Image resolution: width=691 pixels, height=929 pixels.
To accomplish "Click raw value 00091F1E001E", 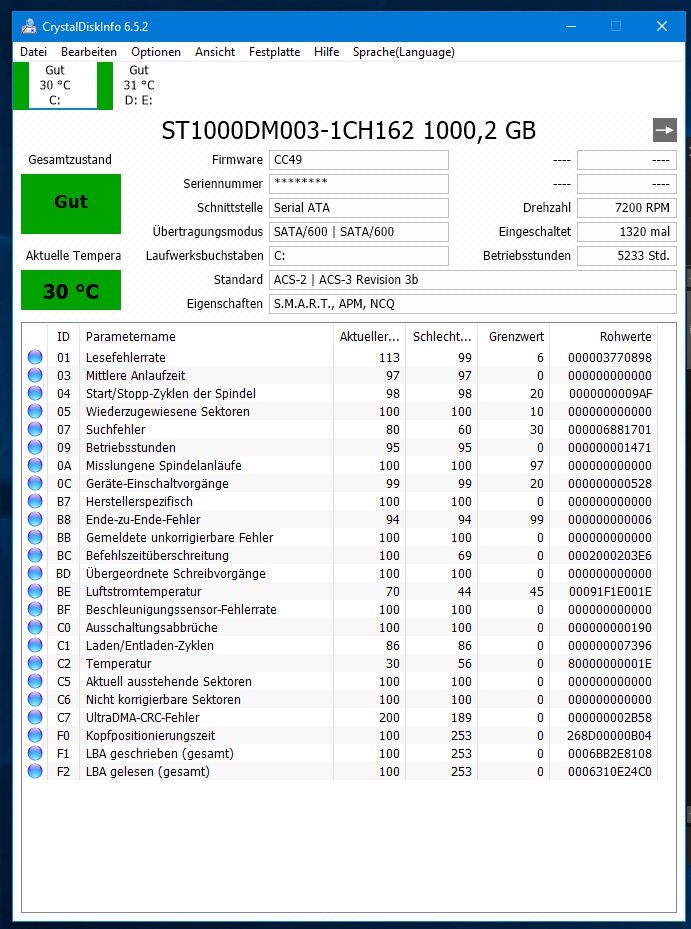I will click(x=610, y=591).
